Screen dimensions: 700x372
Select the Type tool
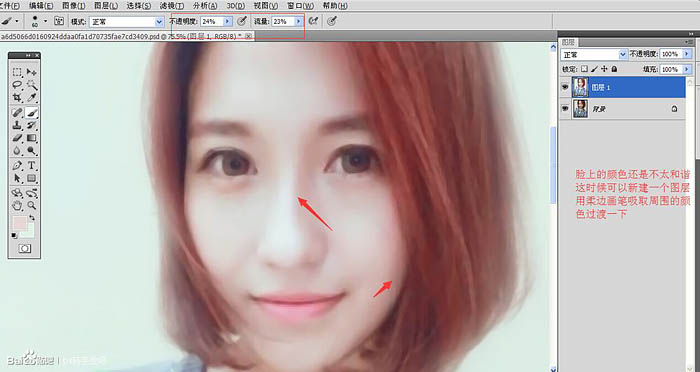tap(31, 166)
